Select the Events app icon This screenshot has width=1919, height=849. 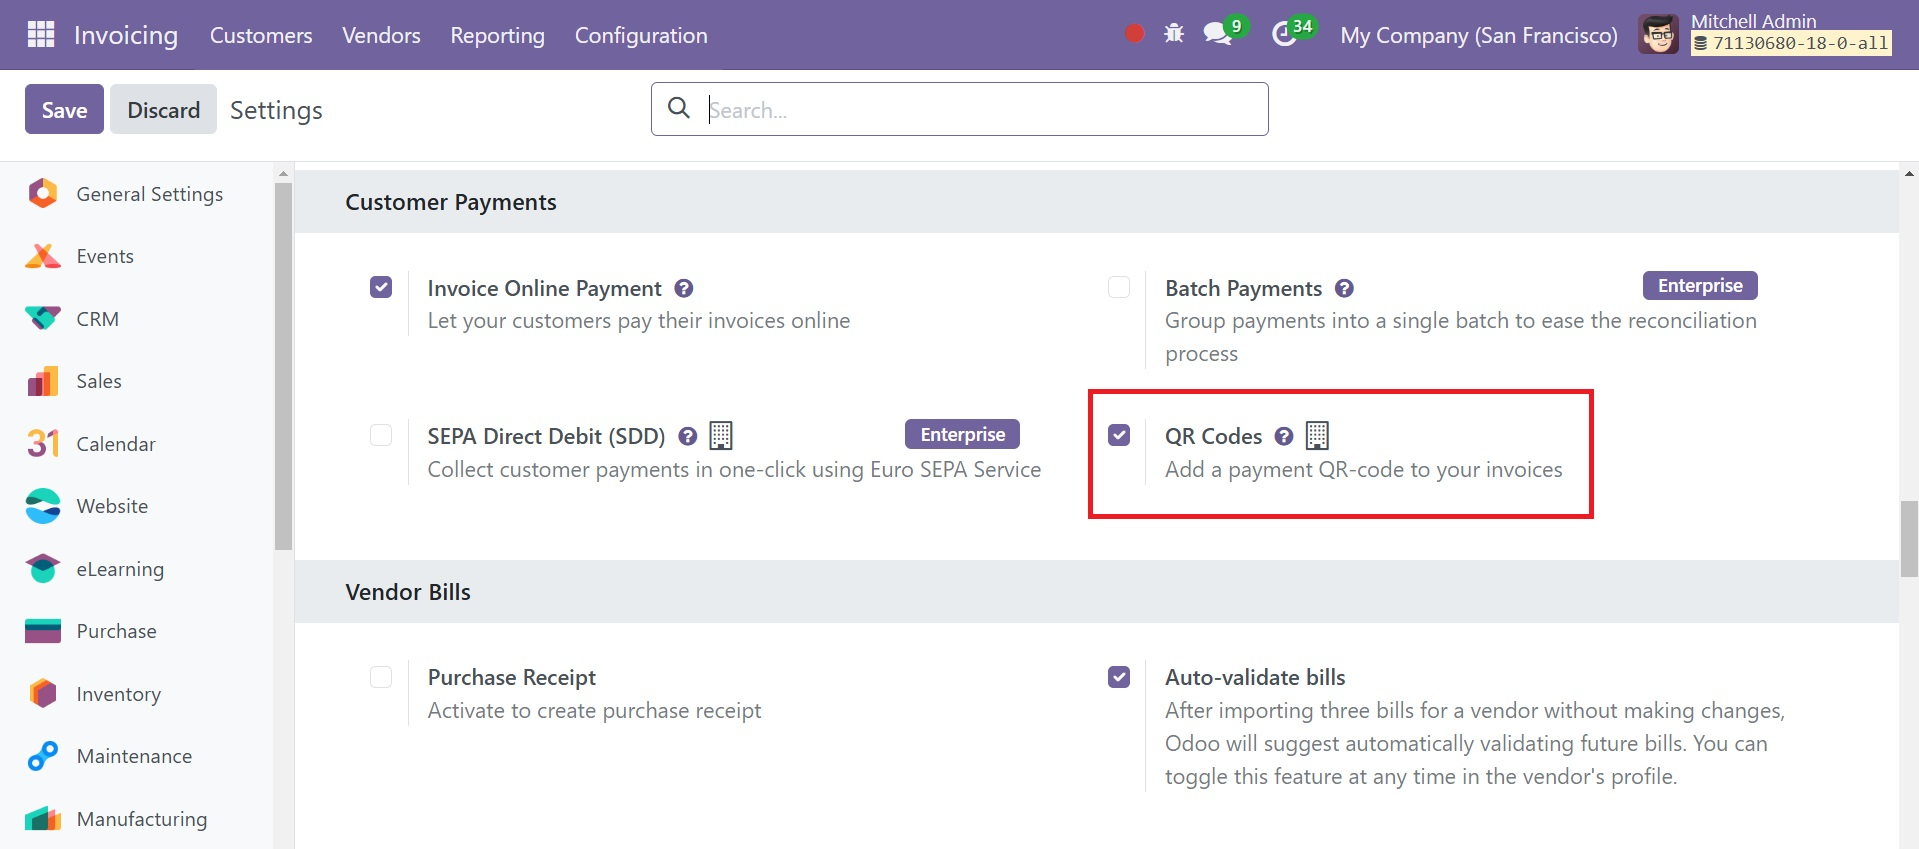coord(43,256)
